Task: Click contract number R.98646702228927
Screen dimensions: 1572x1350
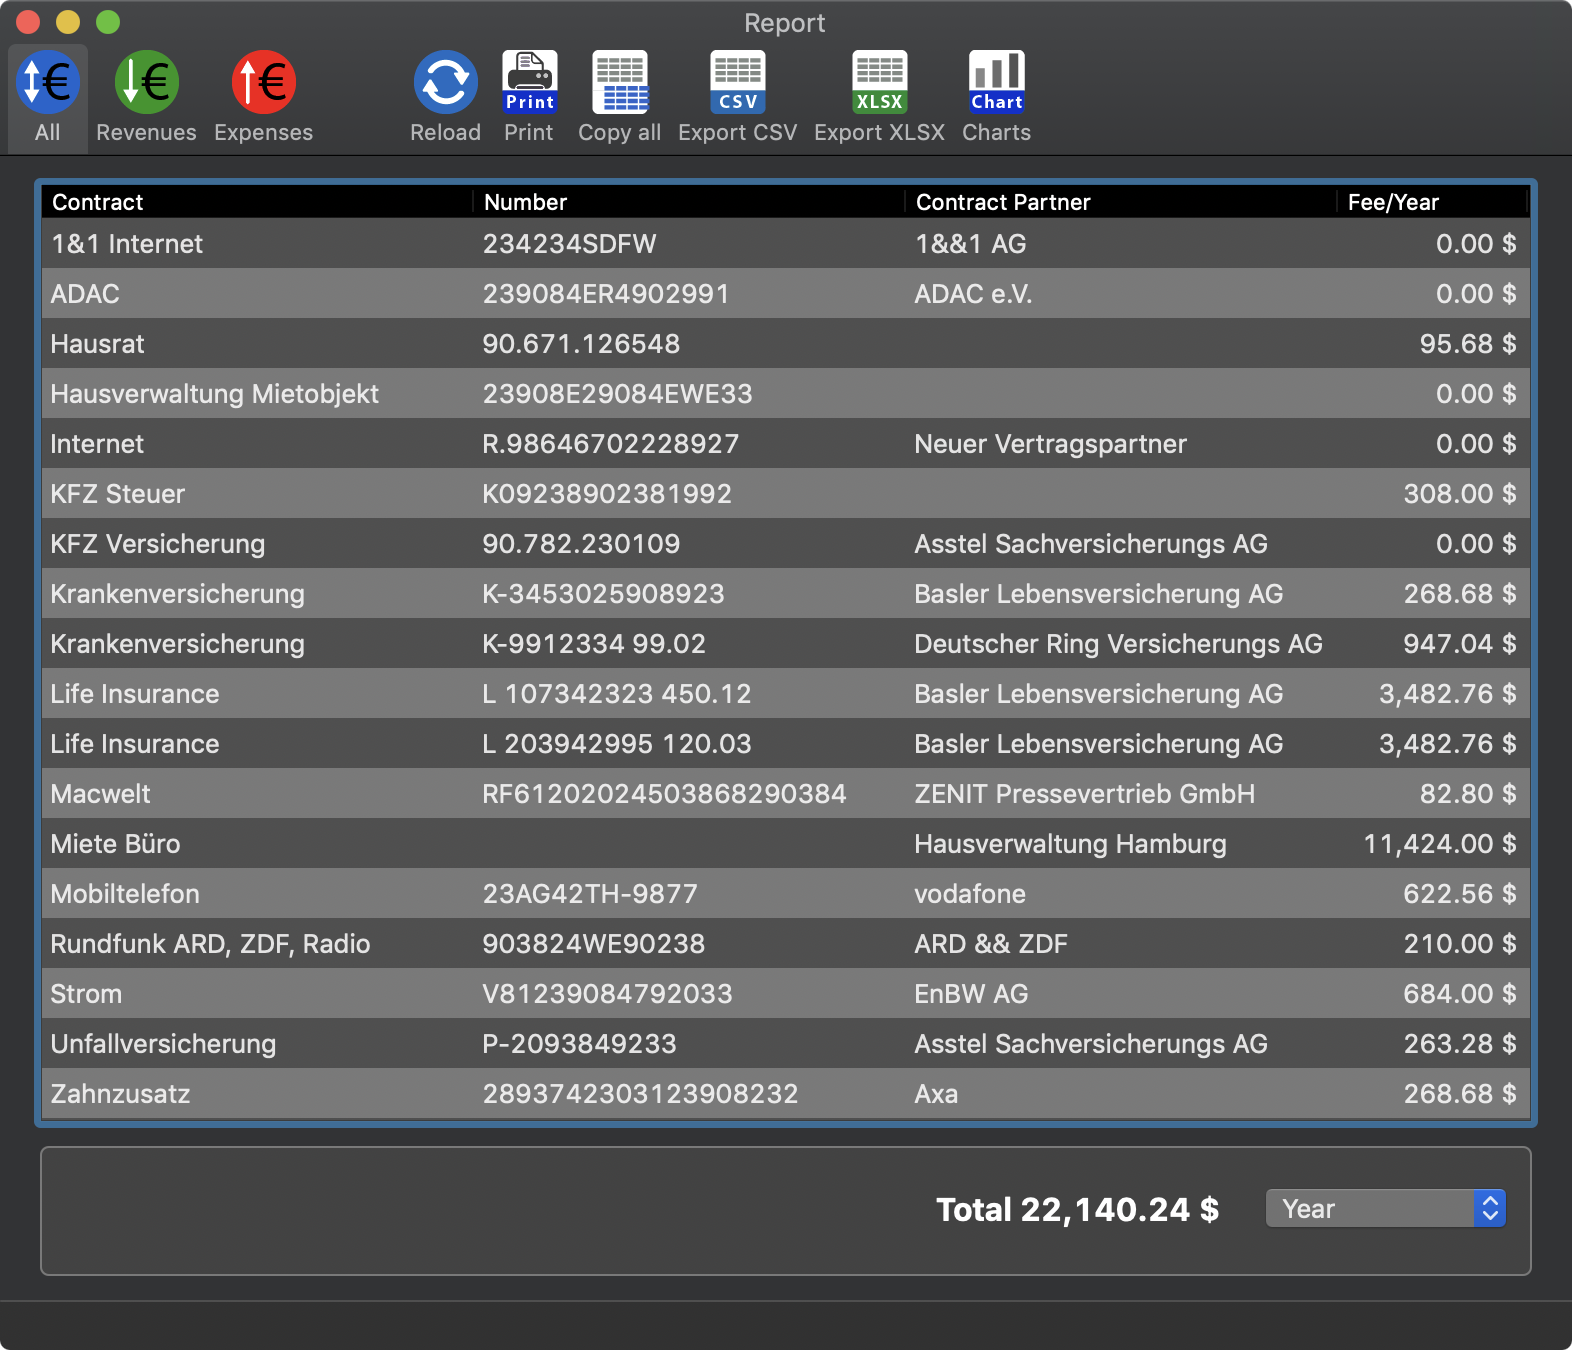Action: (x=610, y=444)
